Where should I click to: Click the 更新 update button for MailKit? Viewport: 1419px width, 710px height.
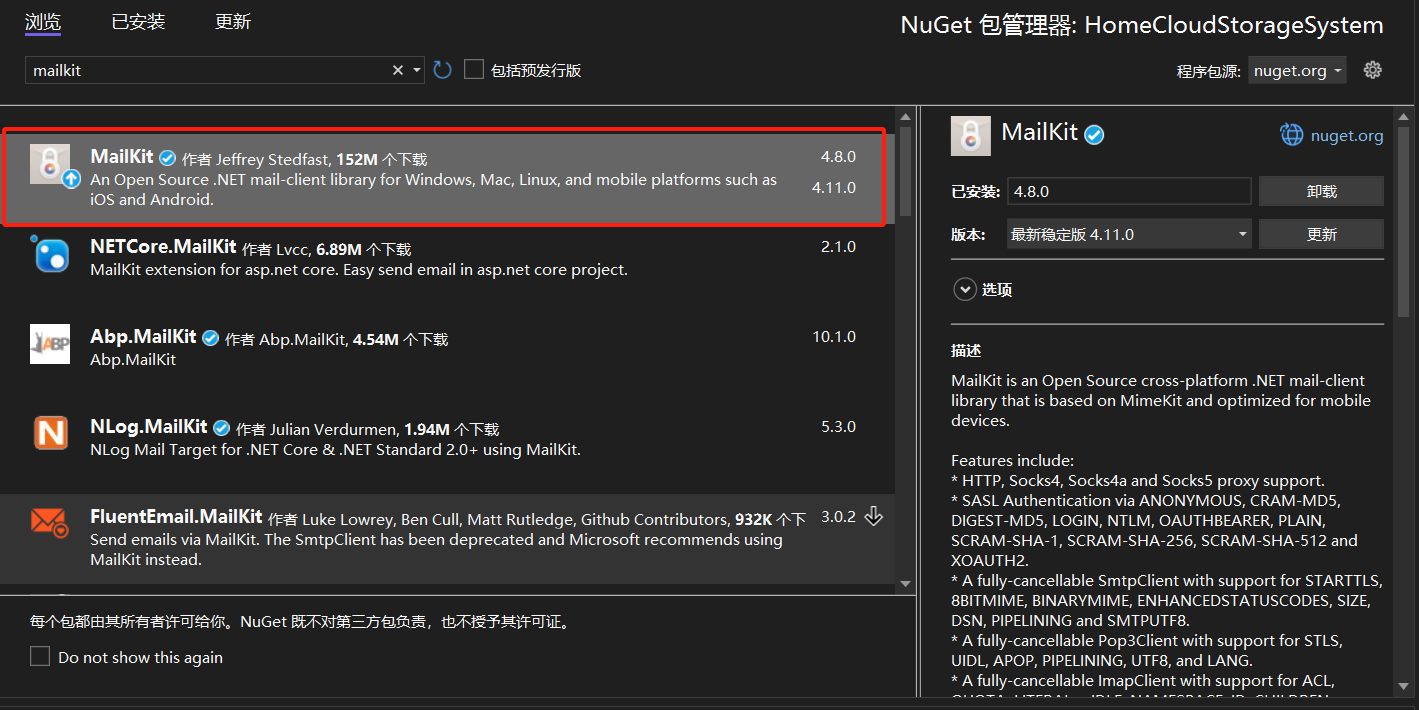click(x=1321, y=234)
